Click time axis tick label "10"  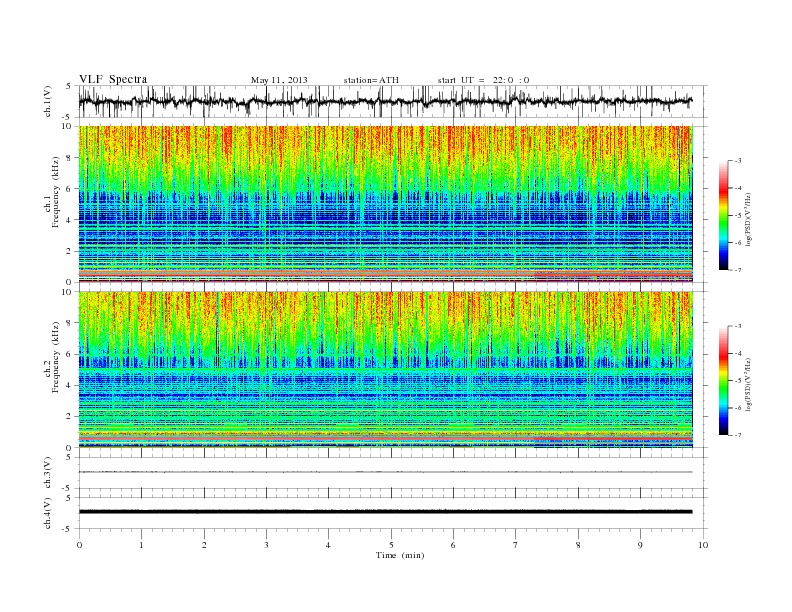(703, 545)
